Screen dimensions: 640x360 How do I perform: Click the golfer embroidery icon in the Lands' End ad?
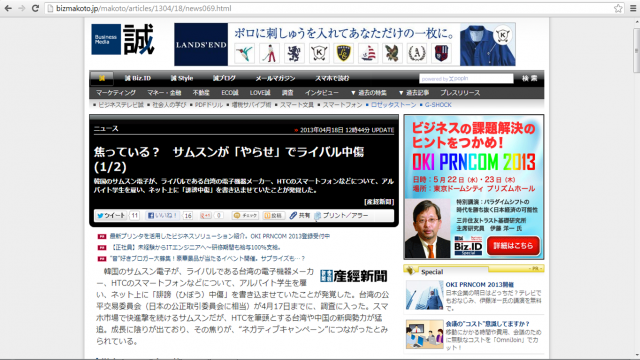pos(269,53)
